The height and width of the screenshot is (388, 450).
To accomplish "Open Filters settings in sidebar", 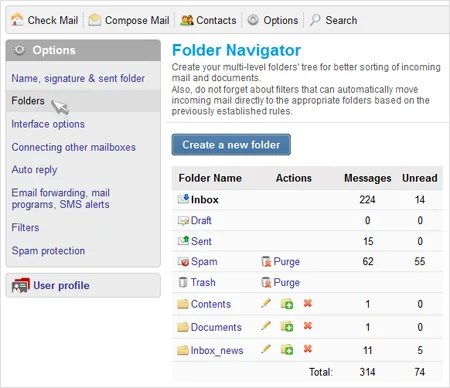I will 25,227.
